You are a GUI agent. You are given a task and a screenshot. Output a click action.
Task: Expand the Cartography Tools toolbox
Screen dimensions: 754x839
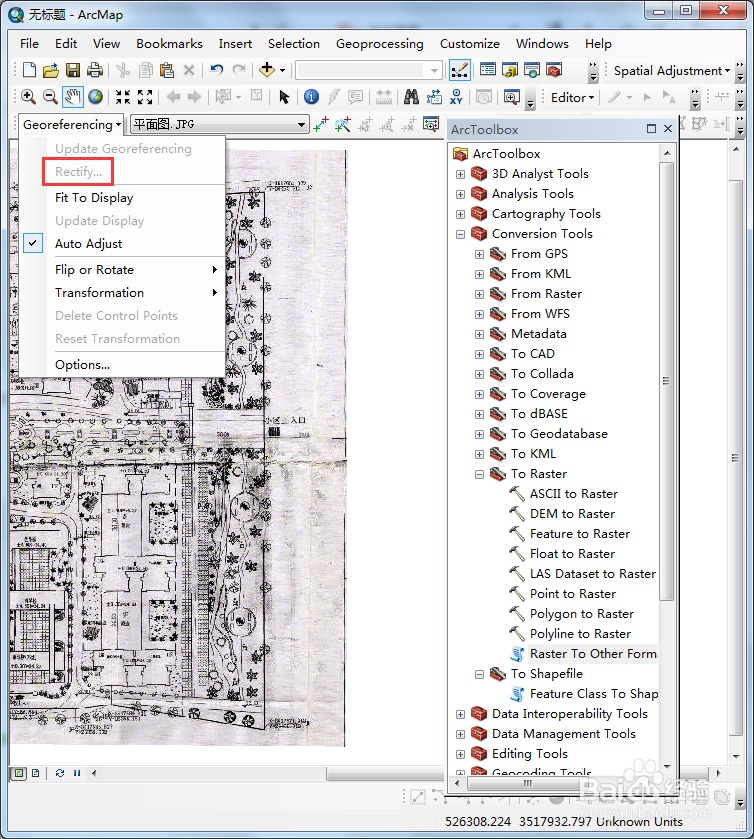click(x=460, y=215)
